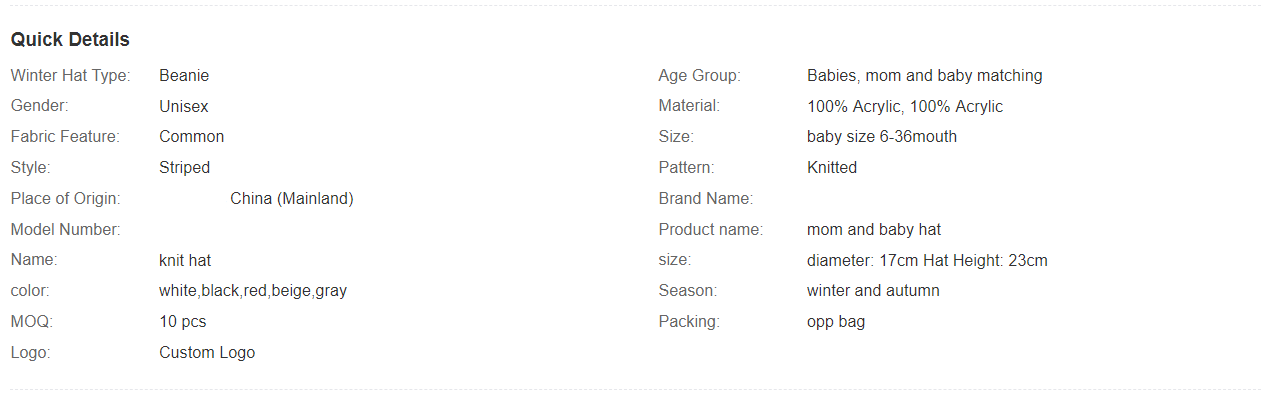Screen dimensions: 1271x396
Task: Select China (Mainland) origin text
Action: click(292, 198)
